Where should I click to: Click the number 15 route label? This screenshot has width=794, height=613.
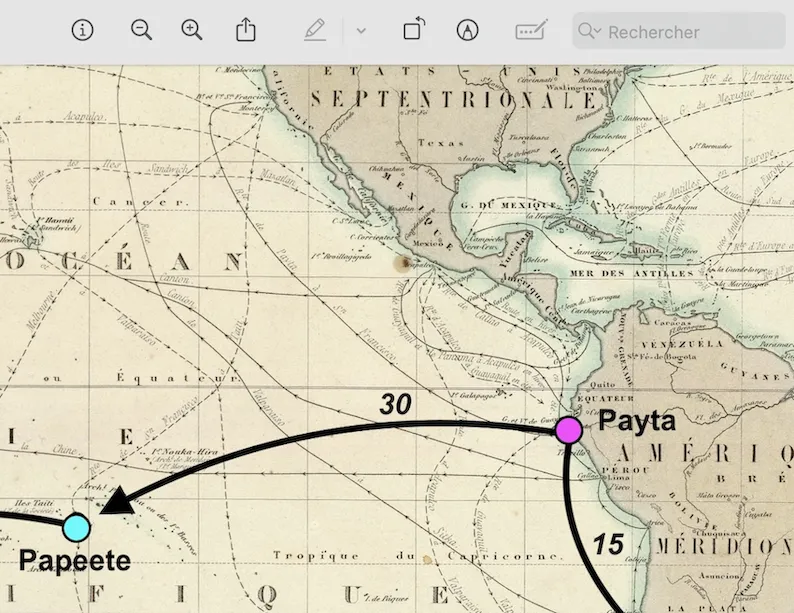[x=608, y=545]
